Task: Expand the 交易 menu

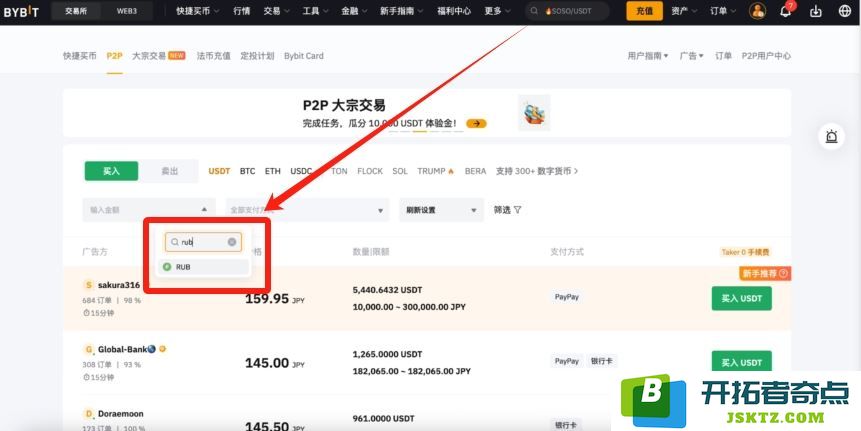Action: (276, 11)
